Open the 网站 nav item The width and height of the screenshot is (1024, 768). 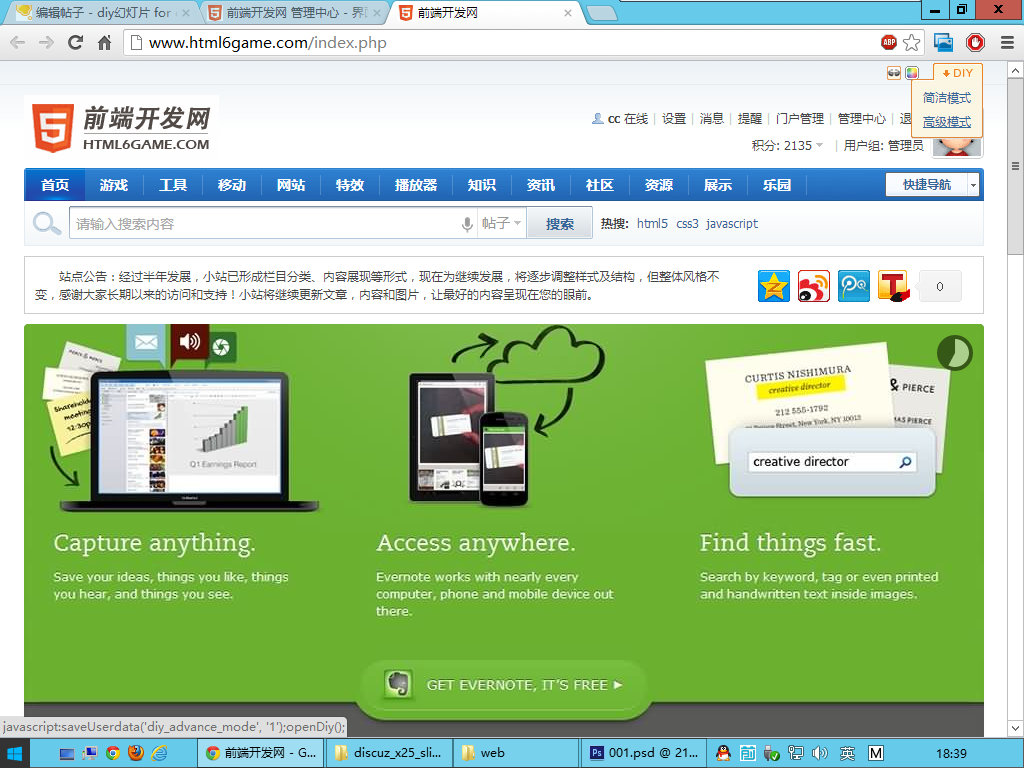[291, 185]
